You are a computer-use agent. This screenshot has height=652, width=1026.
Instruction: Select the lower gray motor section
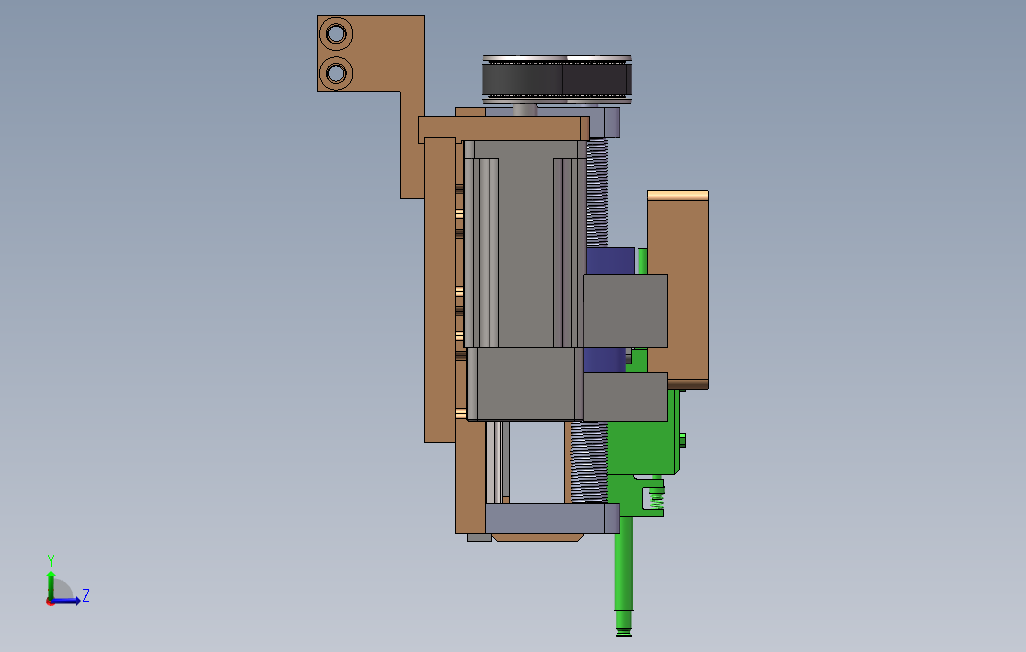(525, 384)
